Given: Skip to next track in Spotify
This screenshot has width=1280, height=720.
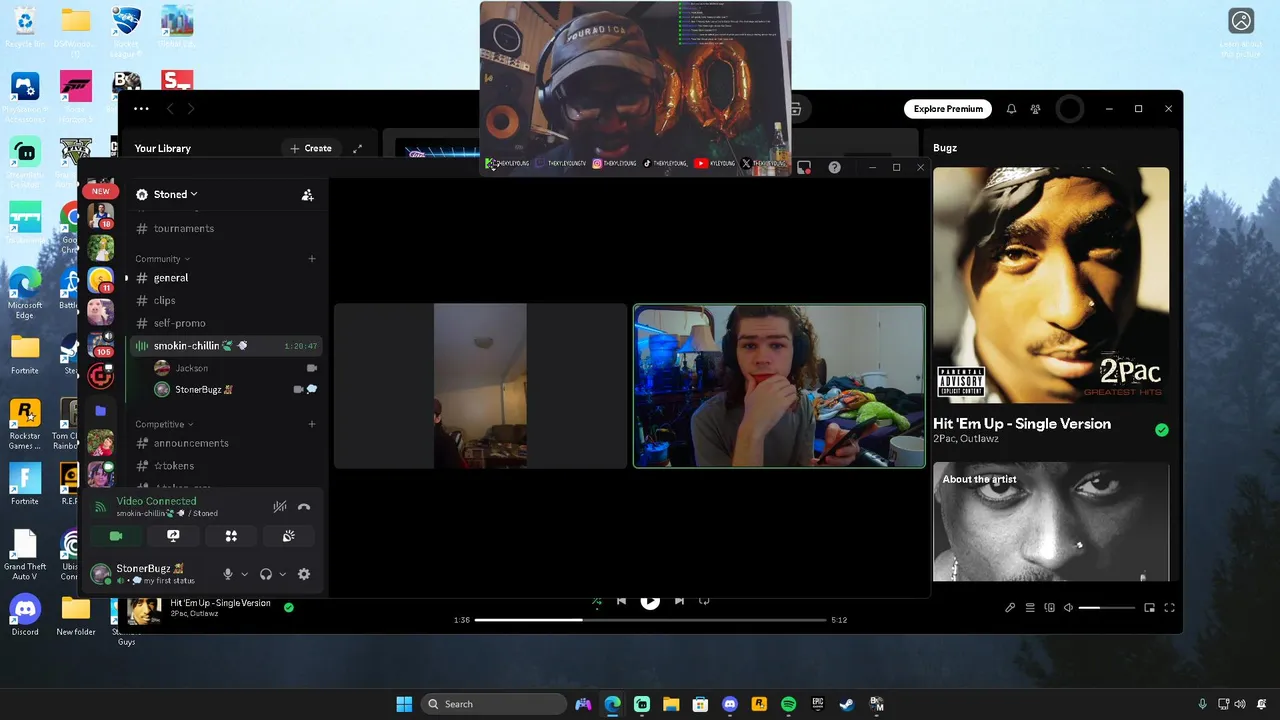Looking at the screenshot, I should [679, 601].
